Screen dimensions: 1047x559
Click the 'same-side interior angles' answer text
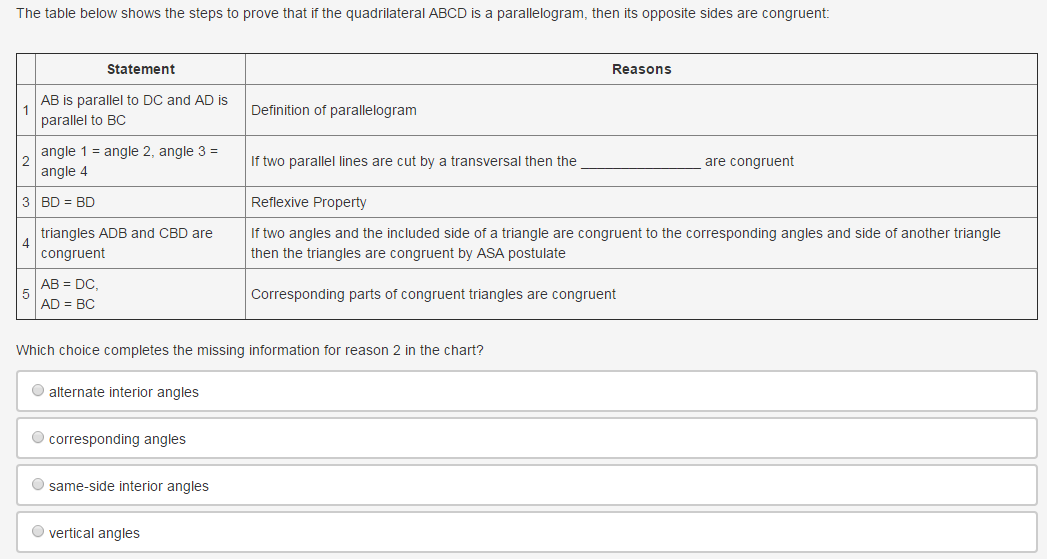(x=128, y=486)
